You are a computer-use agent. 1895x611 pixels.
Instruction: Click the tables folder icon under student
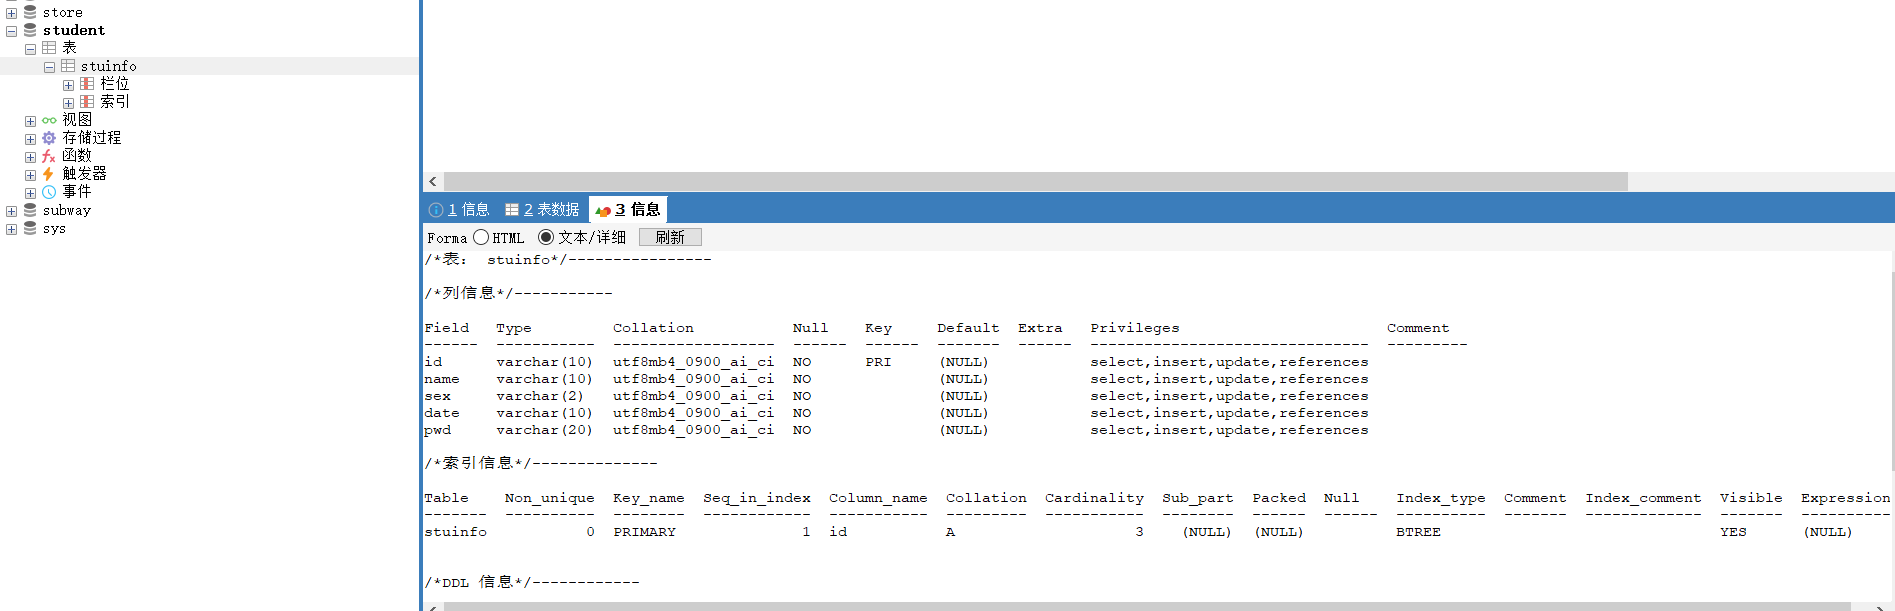49,47
